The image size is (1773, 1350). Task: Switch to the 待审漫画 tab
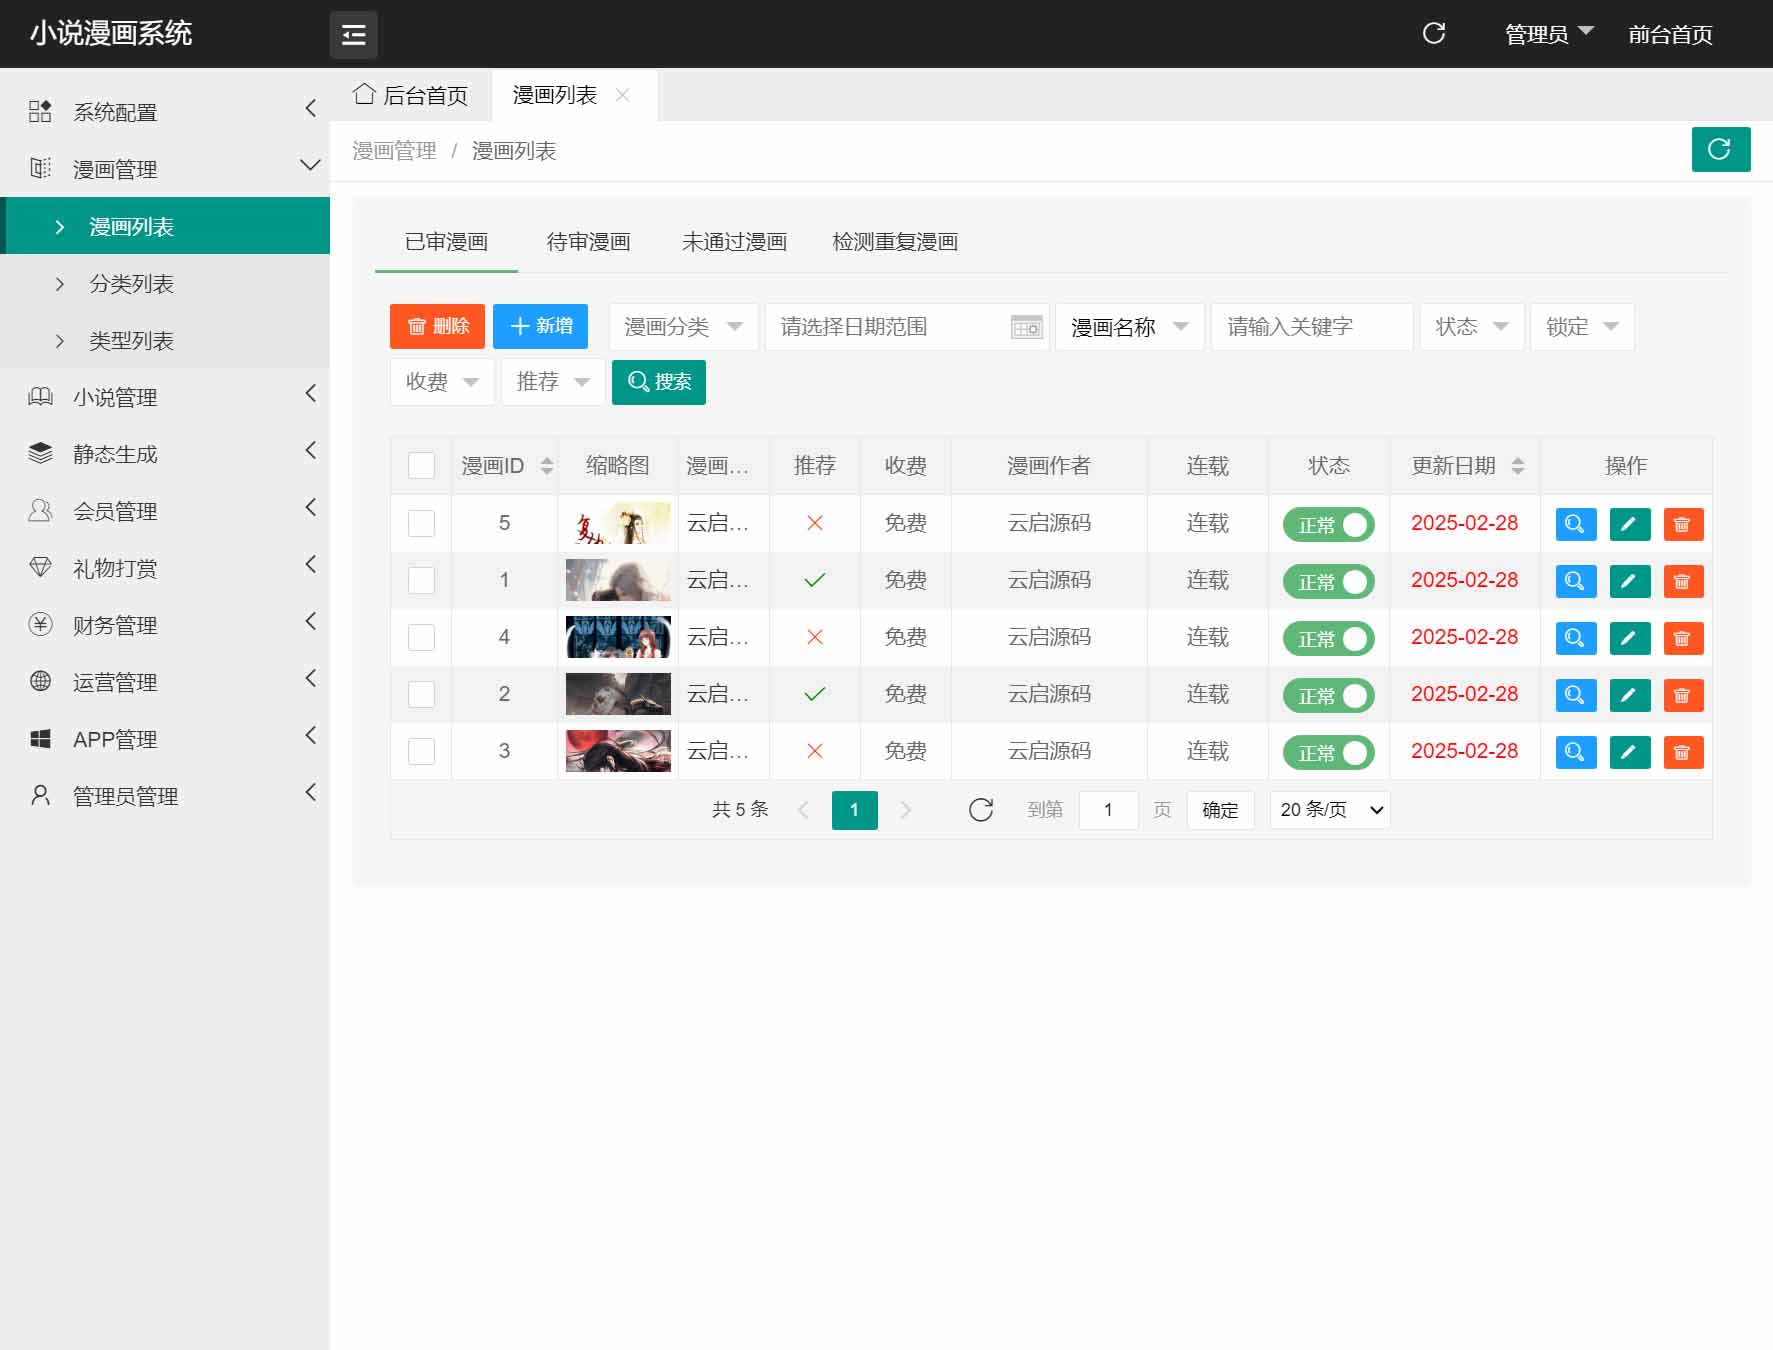[587, 241]
